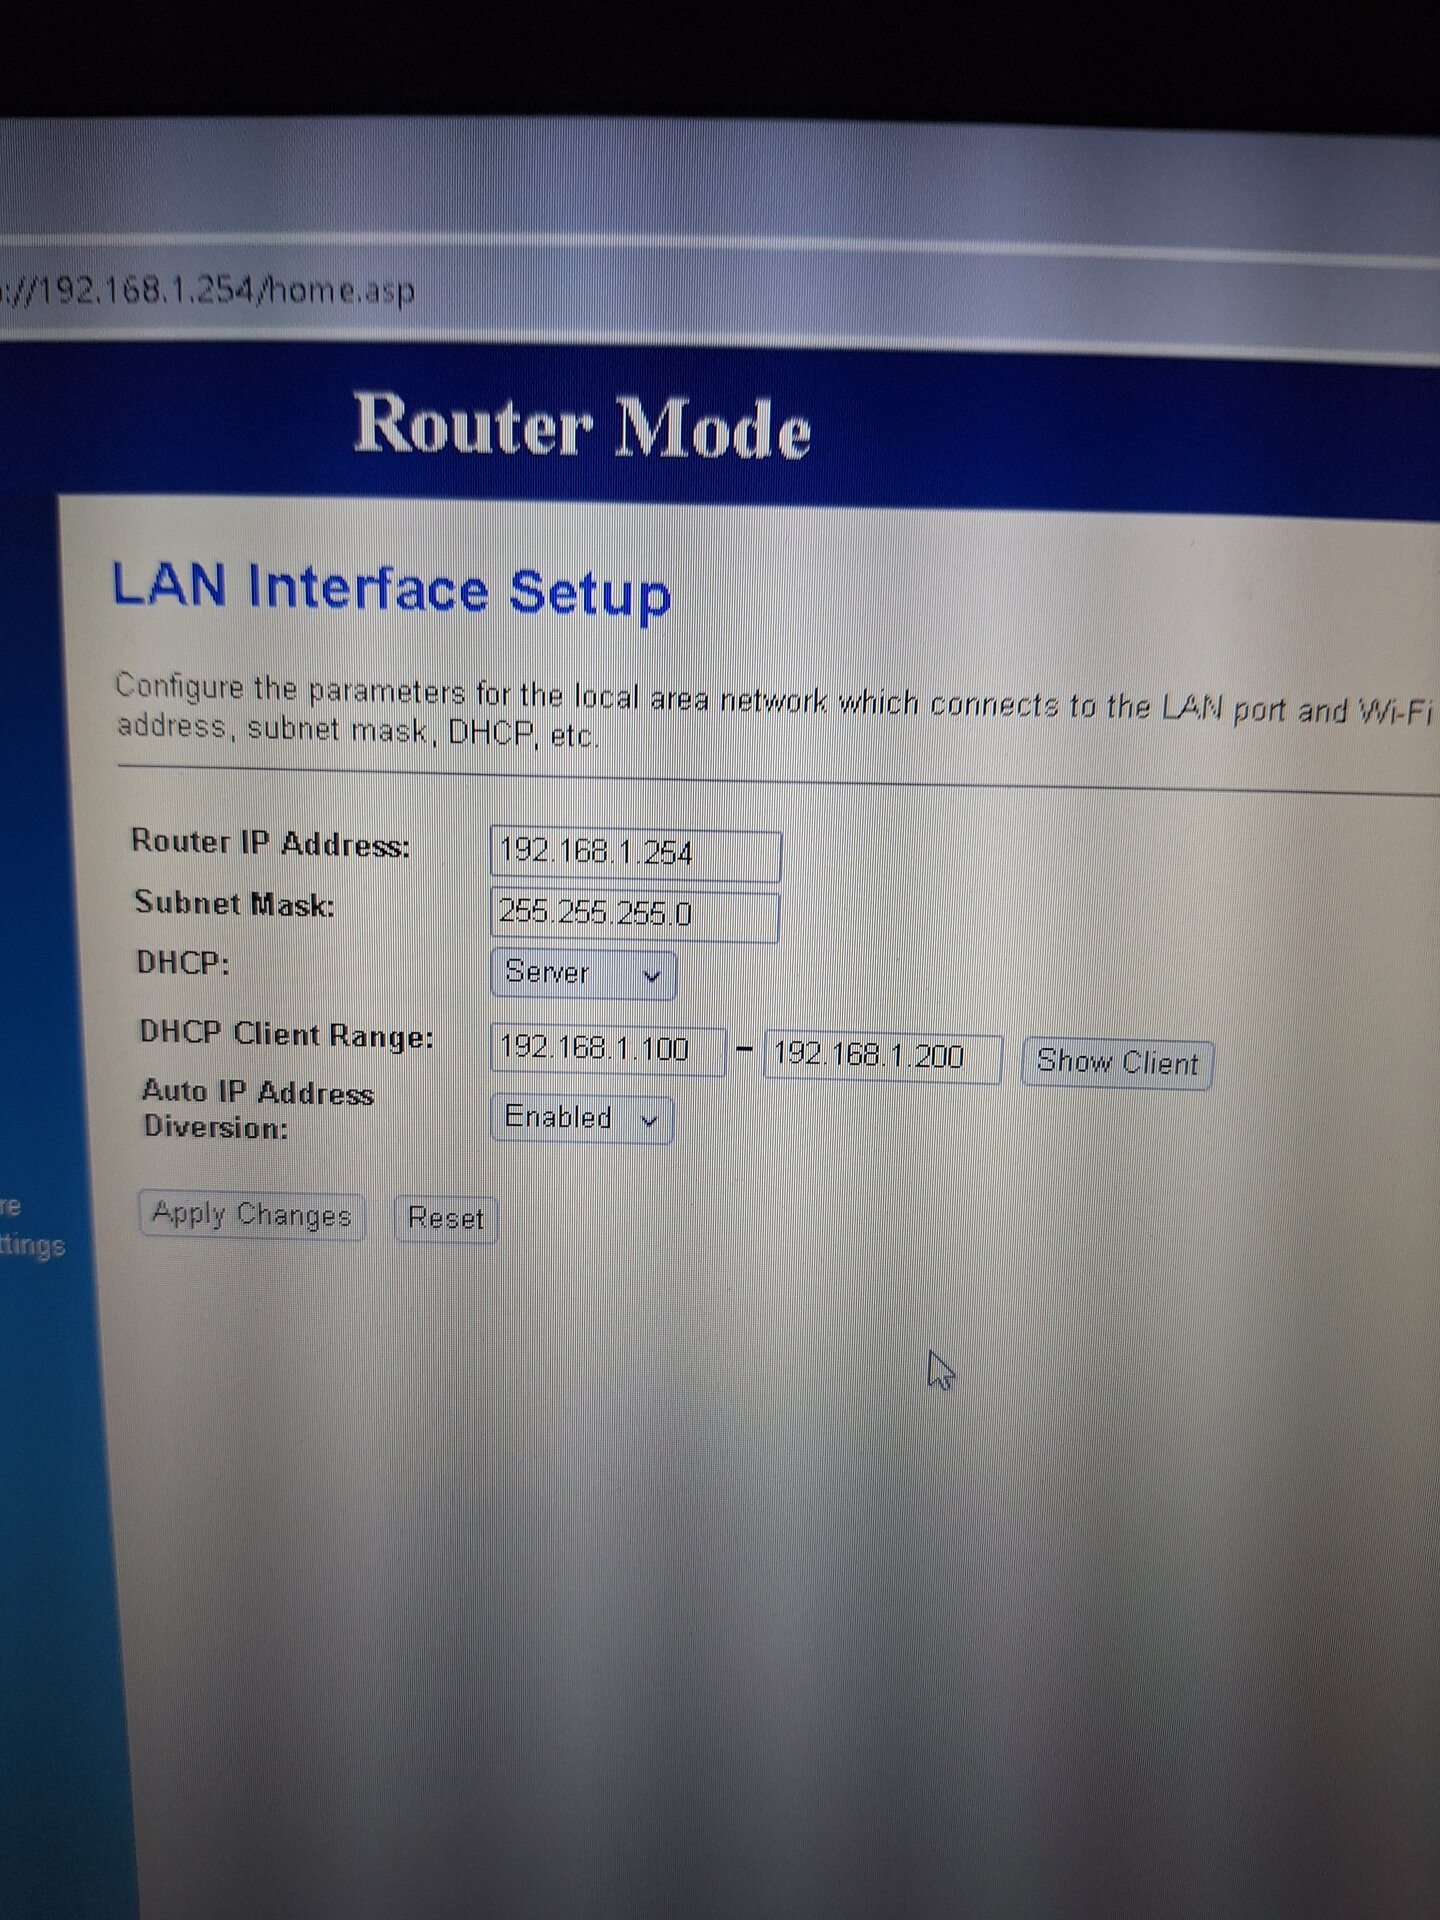
Task: Click the Reset button
Action: coord(446,1219)
